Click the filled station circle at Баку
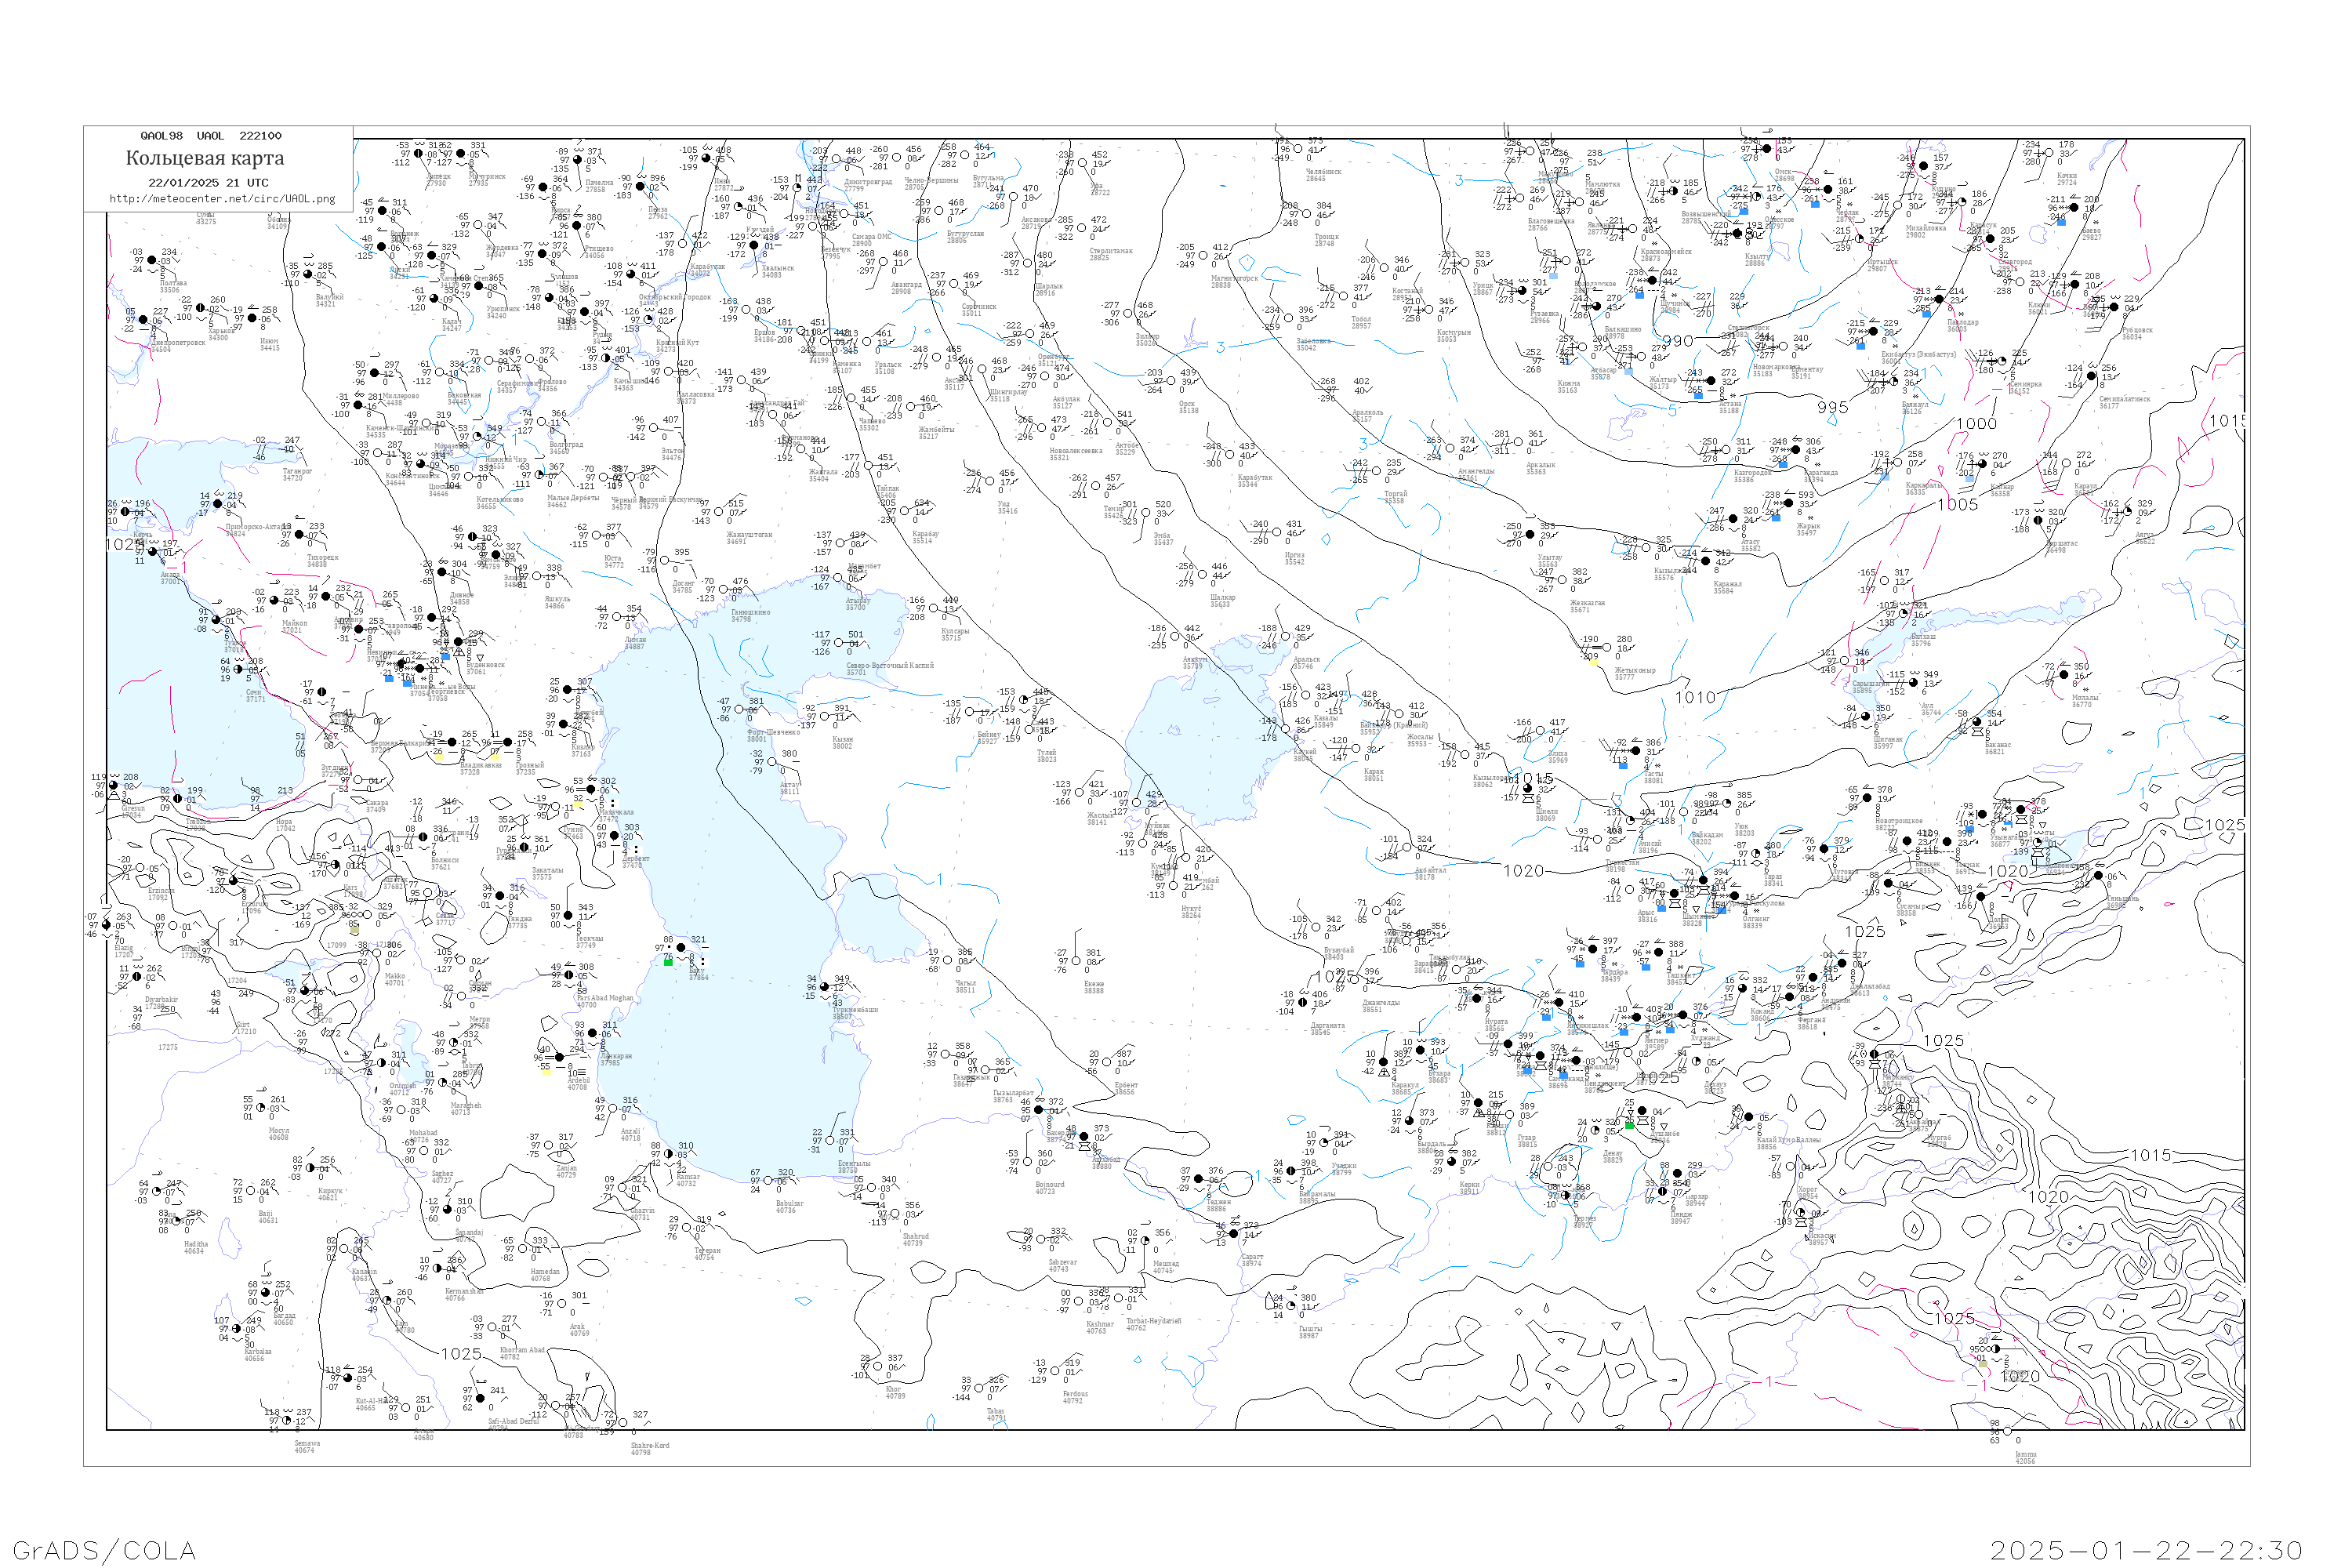Screen dimensions: 2352x1568 pyautogui.click(x=681, y=947)
